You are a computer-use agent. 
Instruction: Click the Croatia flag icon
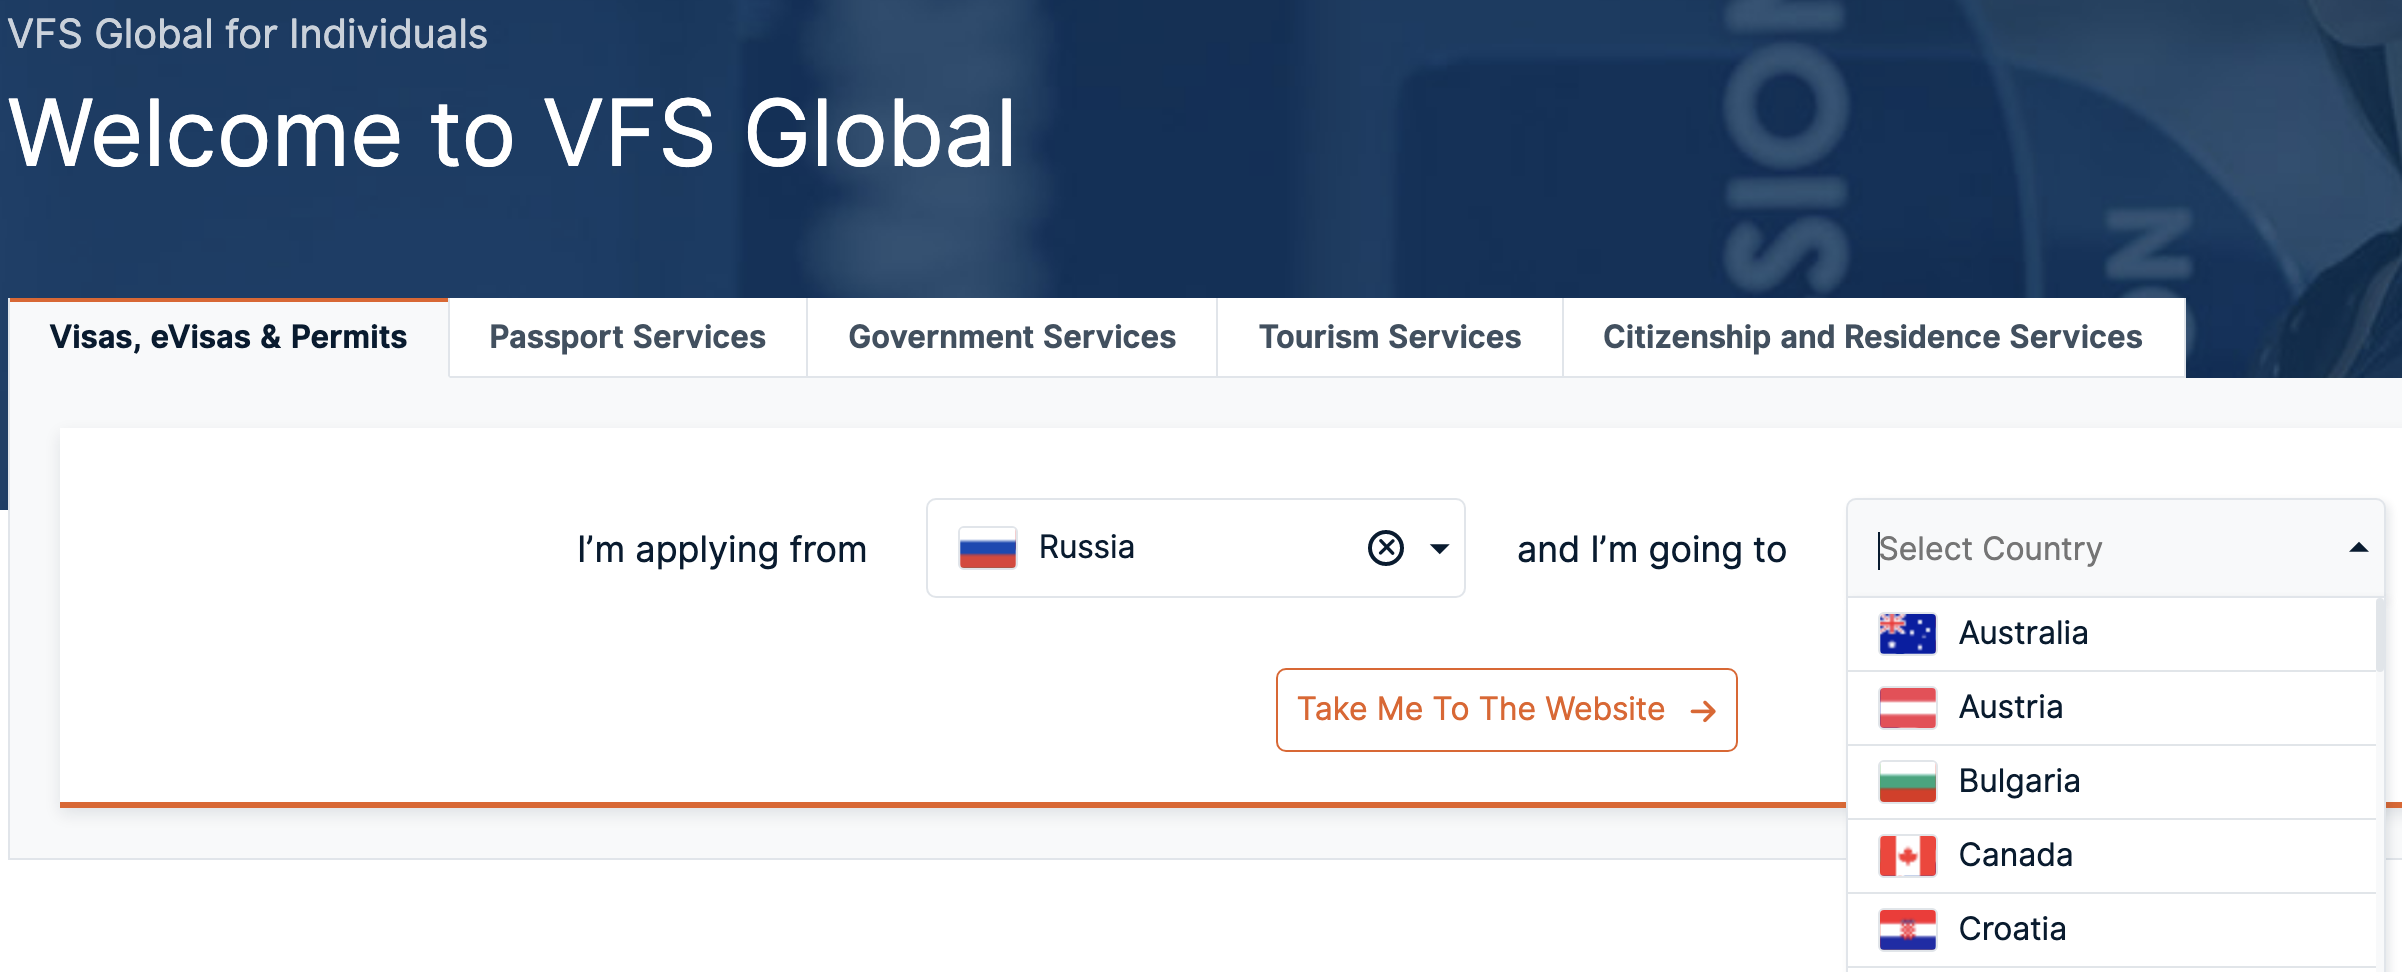[1907, 930]
